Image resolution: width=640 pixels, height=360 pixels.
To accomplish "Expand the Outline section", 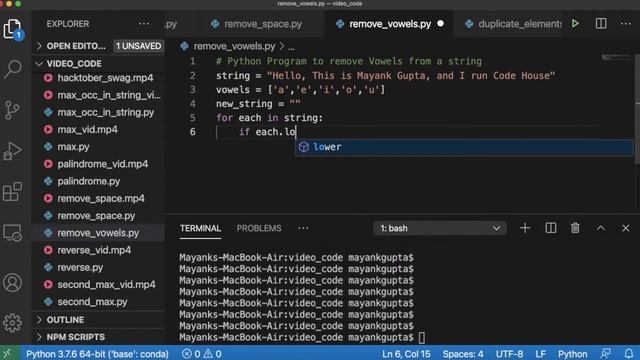I will pos(98,320).
